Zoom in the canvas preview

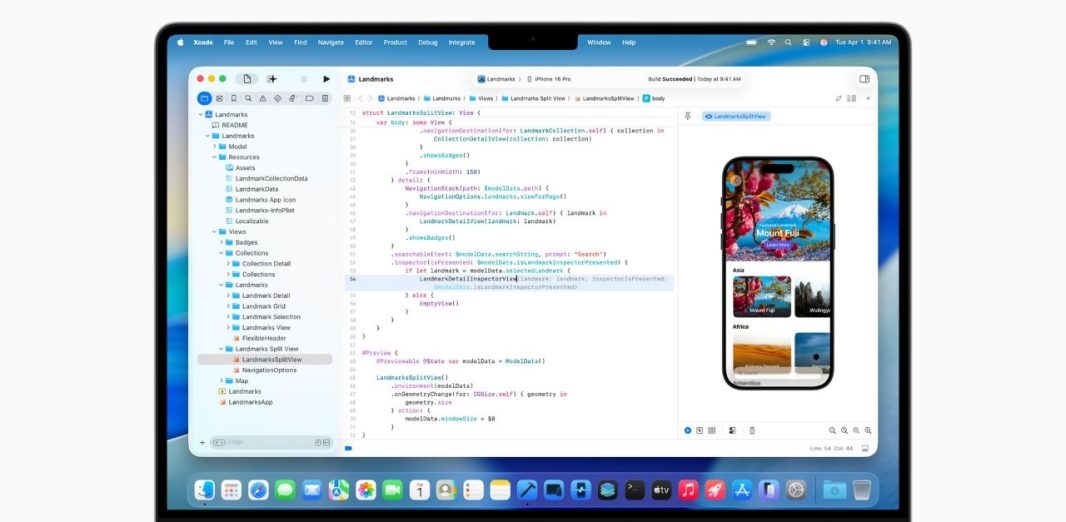(868, 430)
